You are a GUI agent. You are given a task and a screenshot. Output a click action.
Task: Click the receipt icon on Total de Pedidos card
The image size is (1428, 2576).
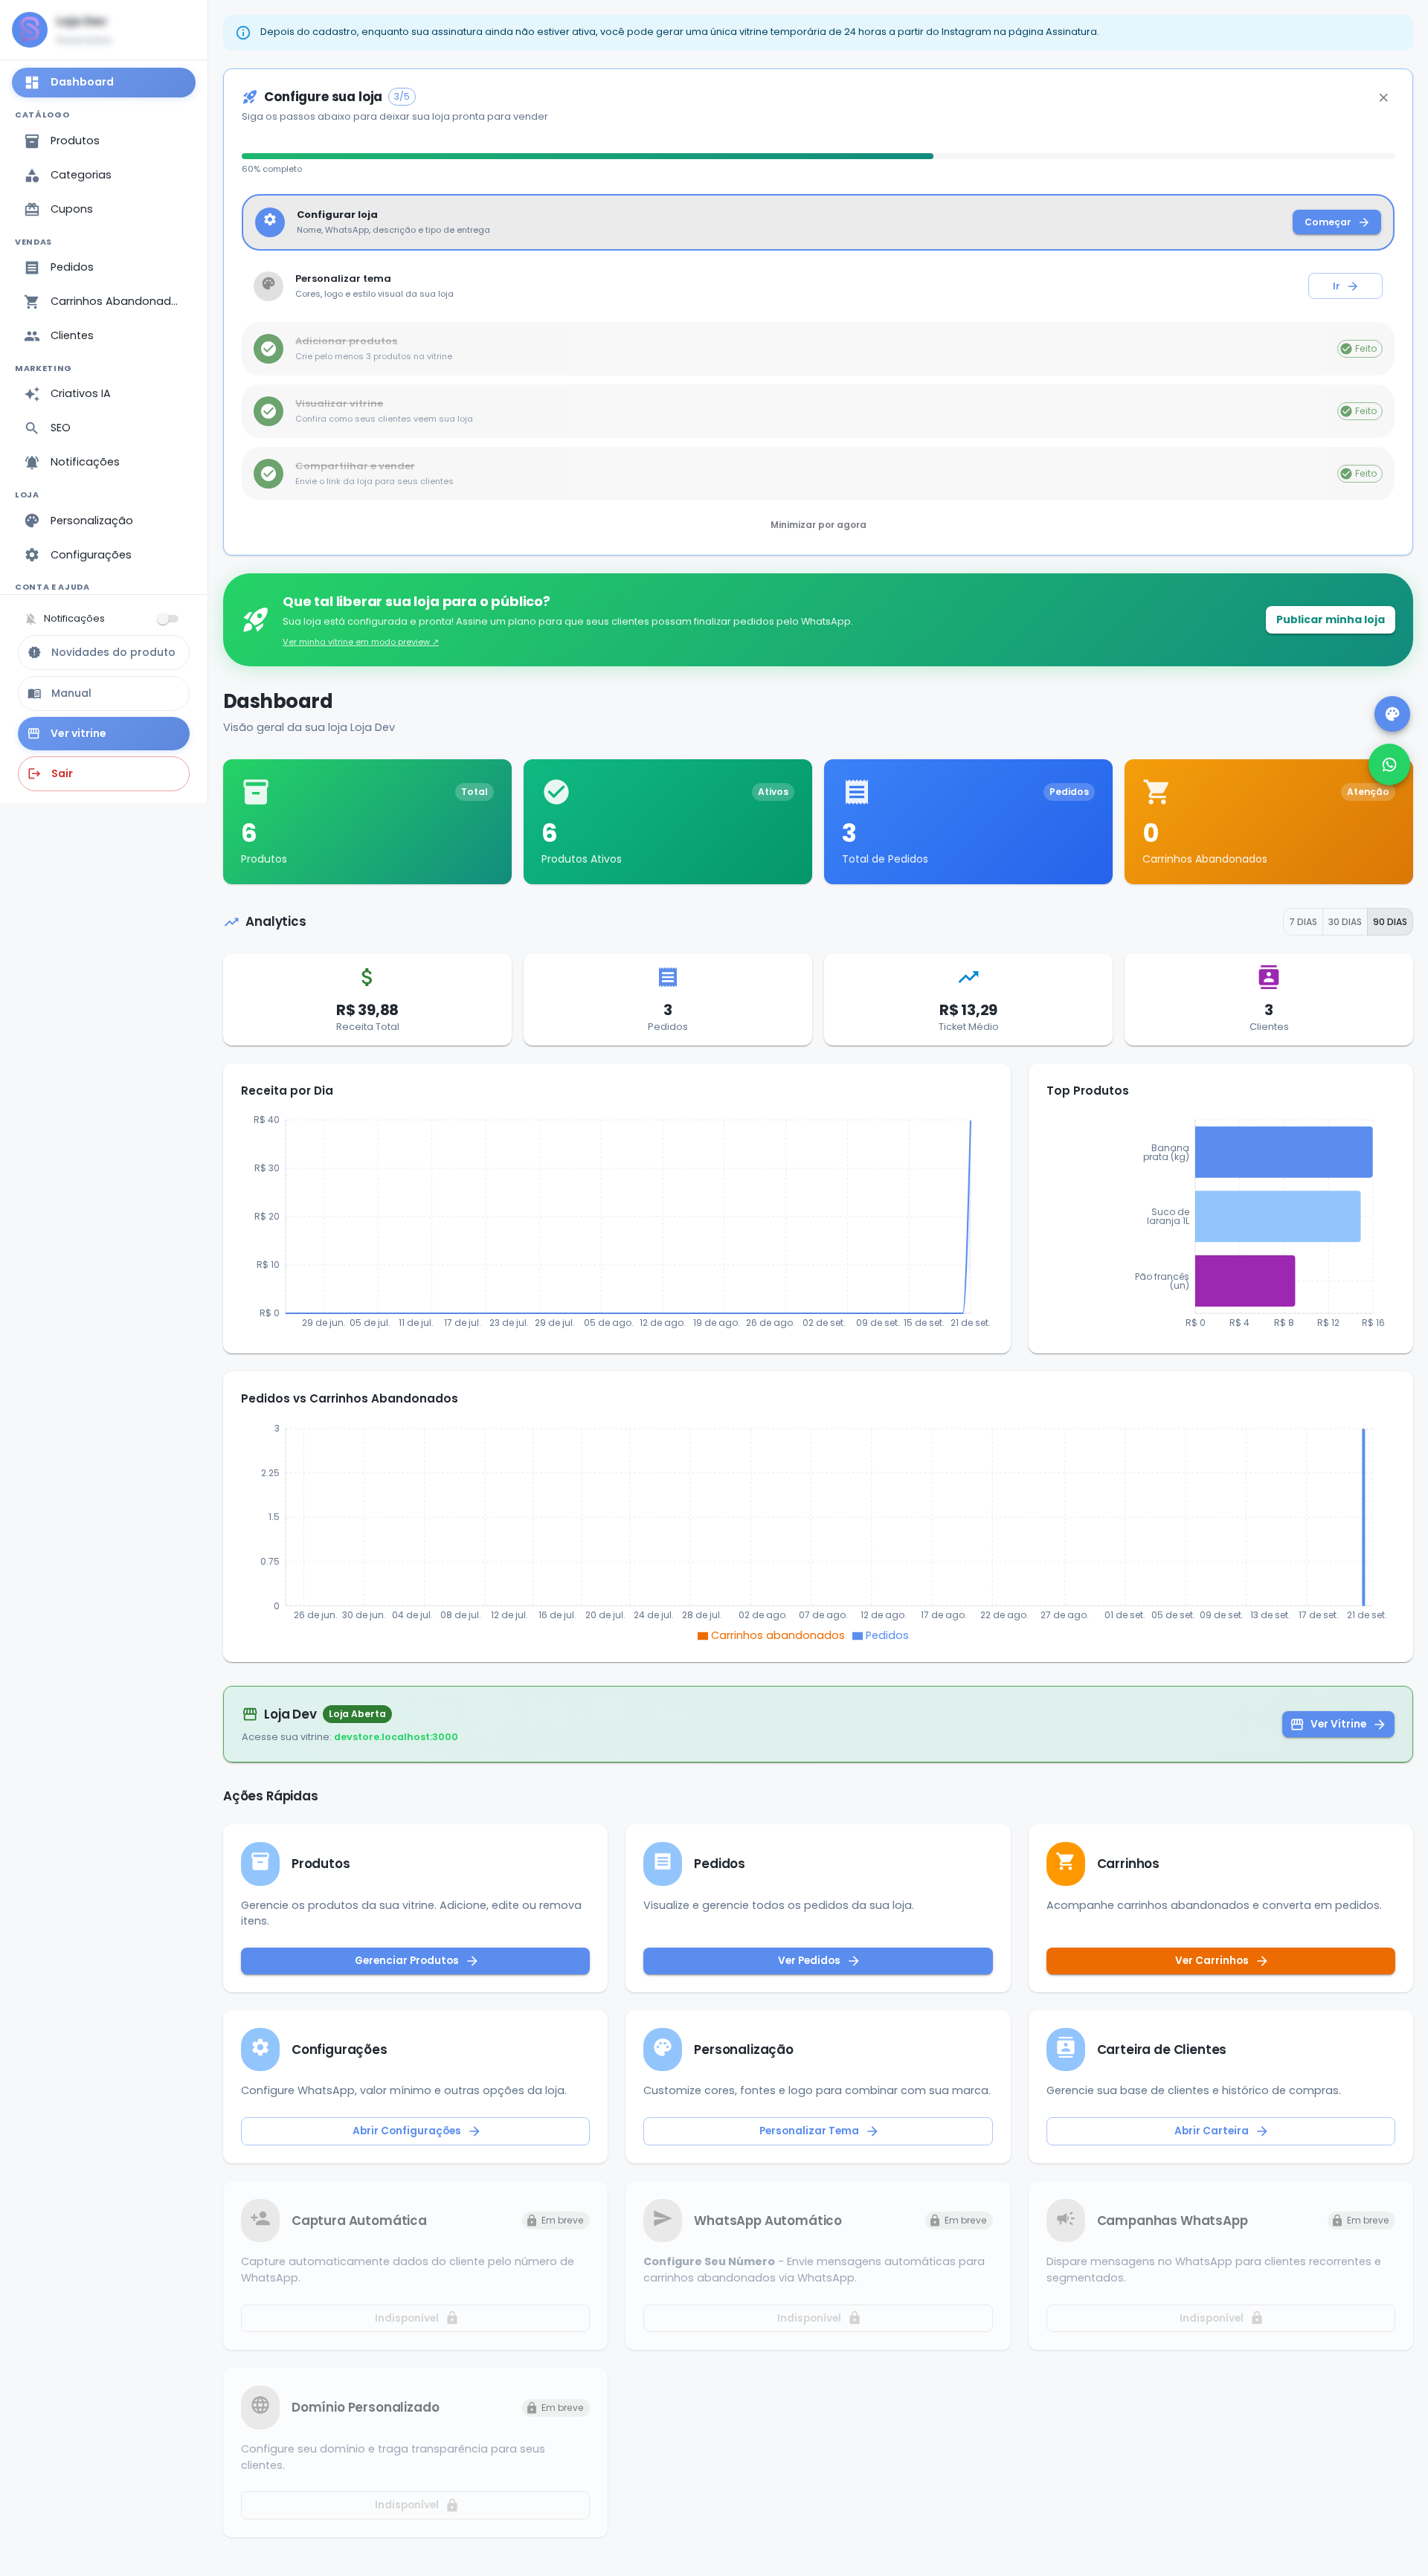[856, 792]
